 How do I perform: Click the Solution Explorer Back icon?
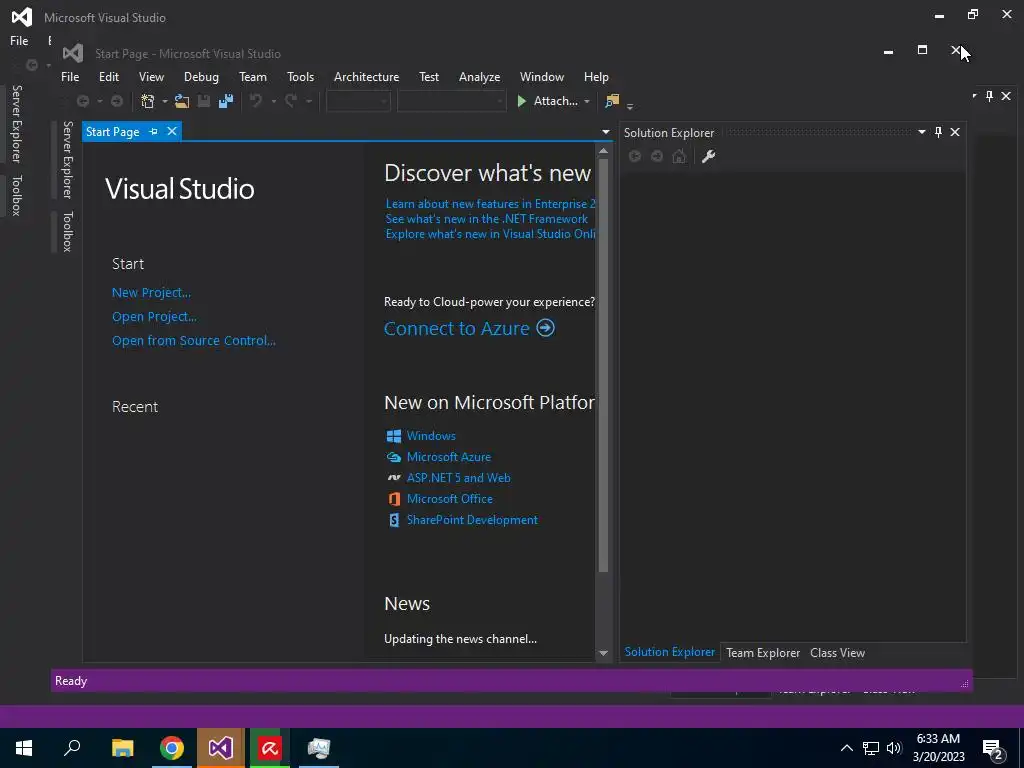click(635, 156)
